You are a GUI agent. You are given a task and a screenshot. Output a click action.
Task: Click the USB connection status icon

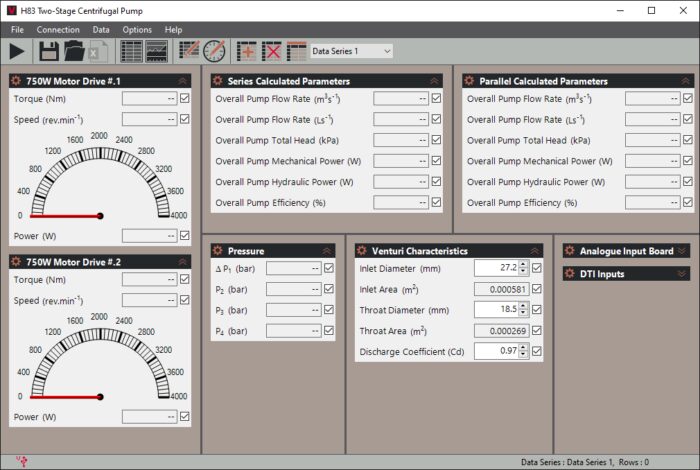click(22, 461)
